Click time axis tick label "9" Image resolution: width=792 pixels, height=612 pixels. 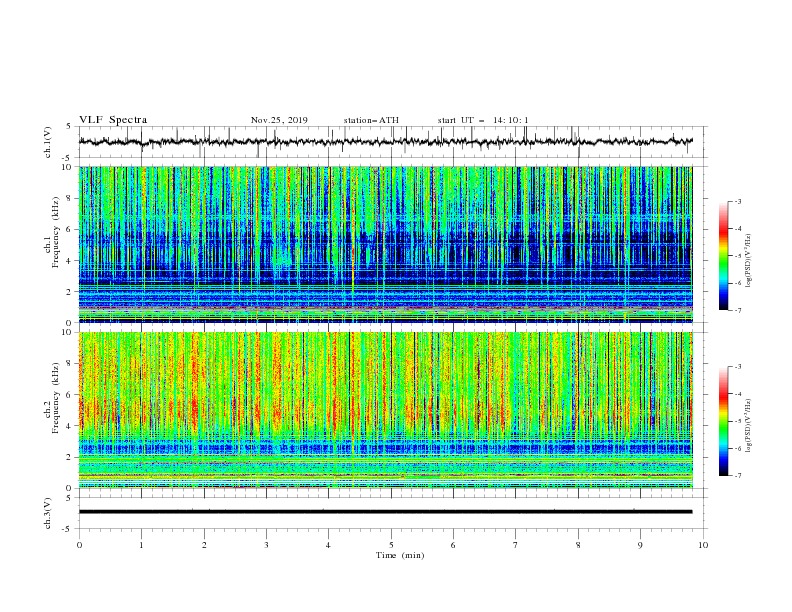[640, 545]
